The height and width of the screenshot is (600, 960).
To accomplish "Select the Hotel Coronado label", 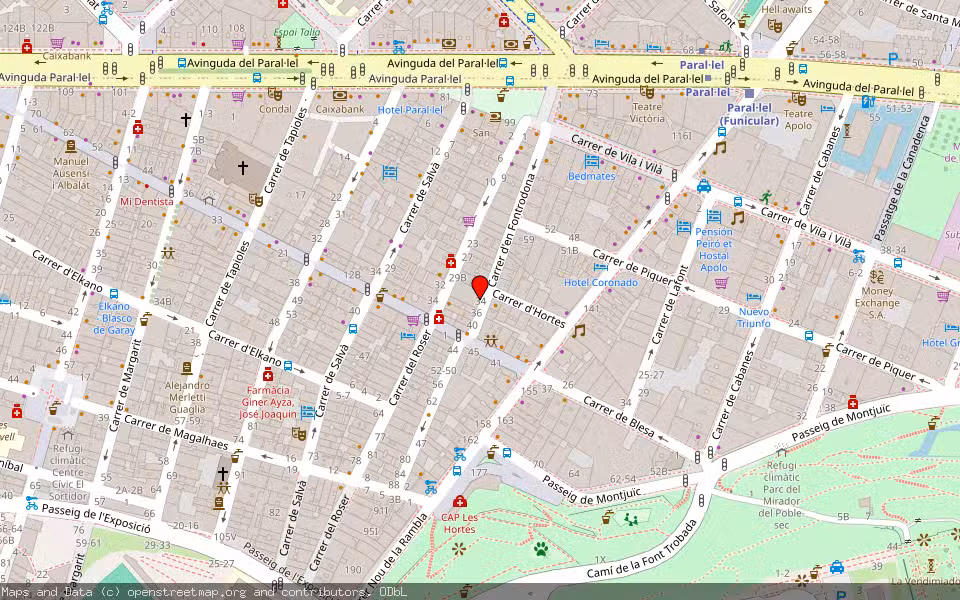I will [x=601, y=282].
